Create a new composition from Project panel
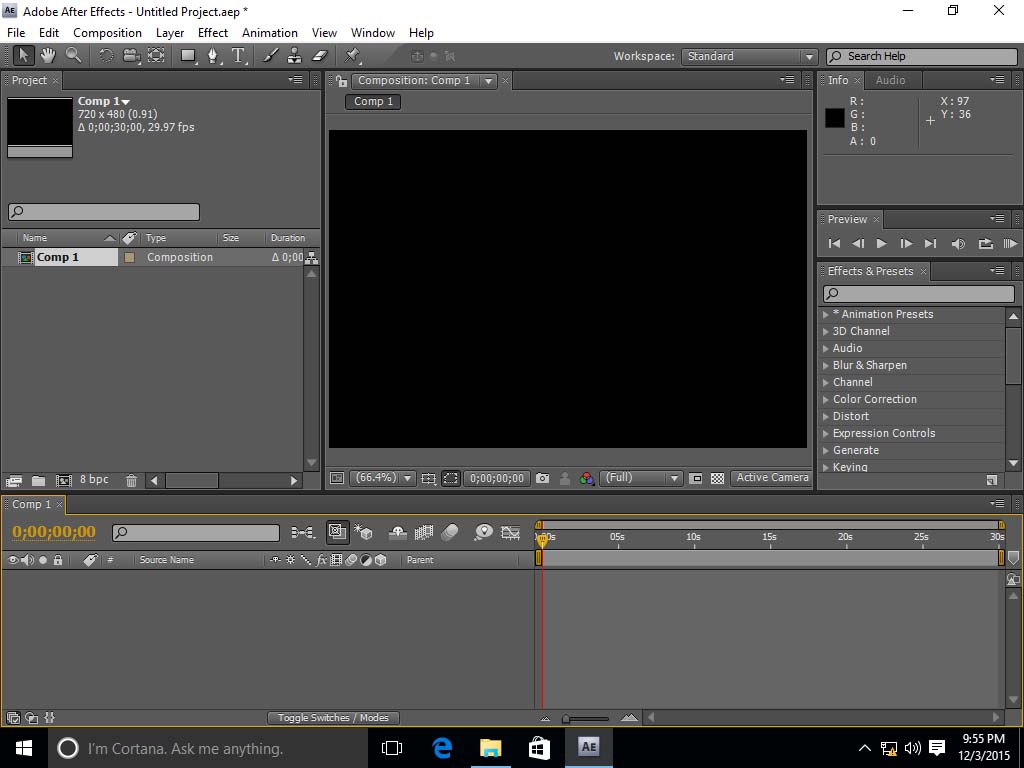 63,481
